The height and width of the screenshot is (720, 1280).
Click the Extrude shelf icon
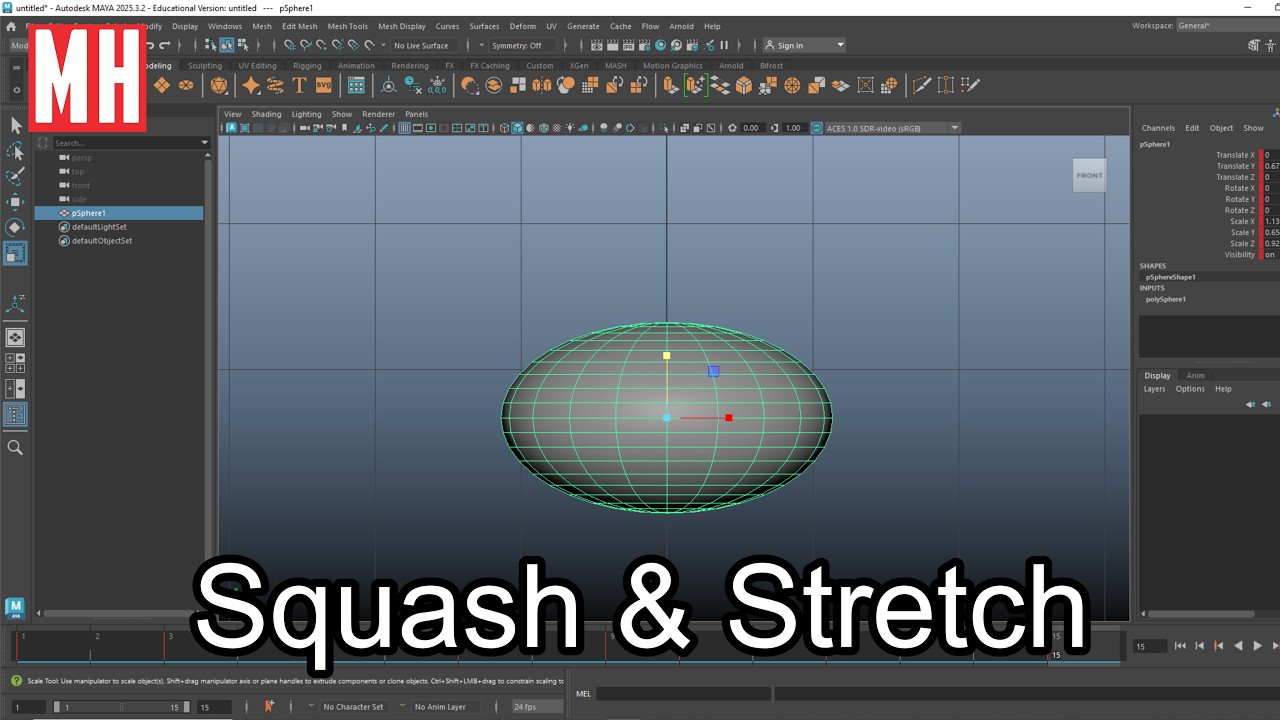pos(670,85)
